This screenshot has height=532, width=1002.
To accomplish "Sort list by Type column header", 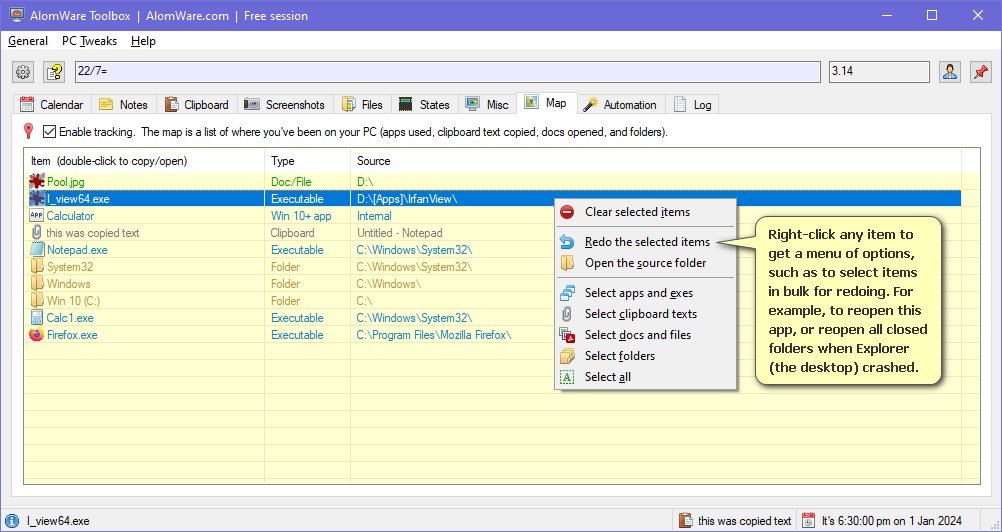I will pos(283,161).
